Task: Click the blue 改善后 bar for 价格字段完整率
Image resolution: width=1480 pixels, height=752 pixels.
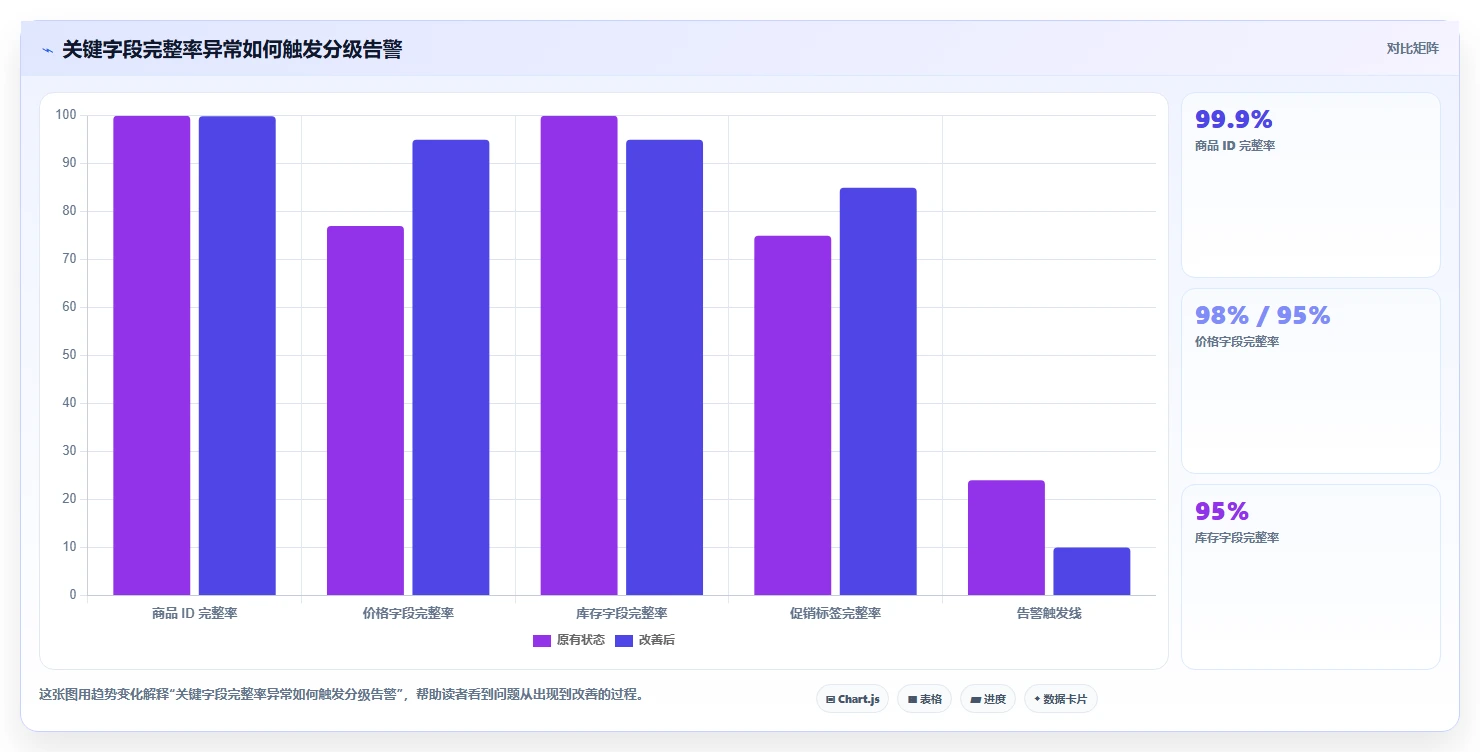Action: pyautogui.click(x=451, y=368)
